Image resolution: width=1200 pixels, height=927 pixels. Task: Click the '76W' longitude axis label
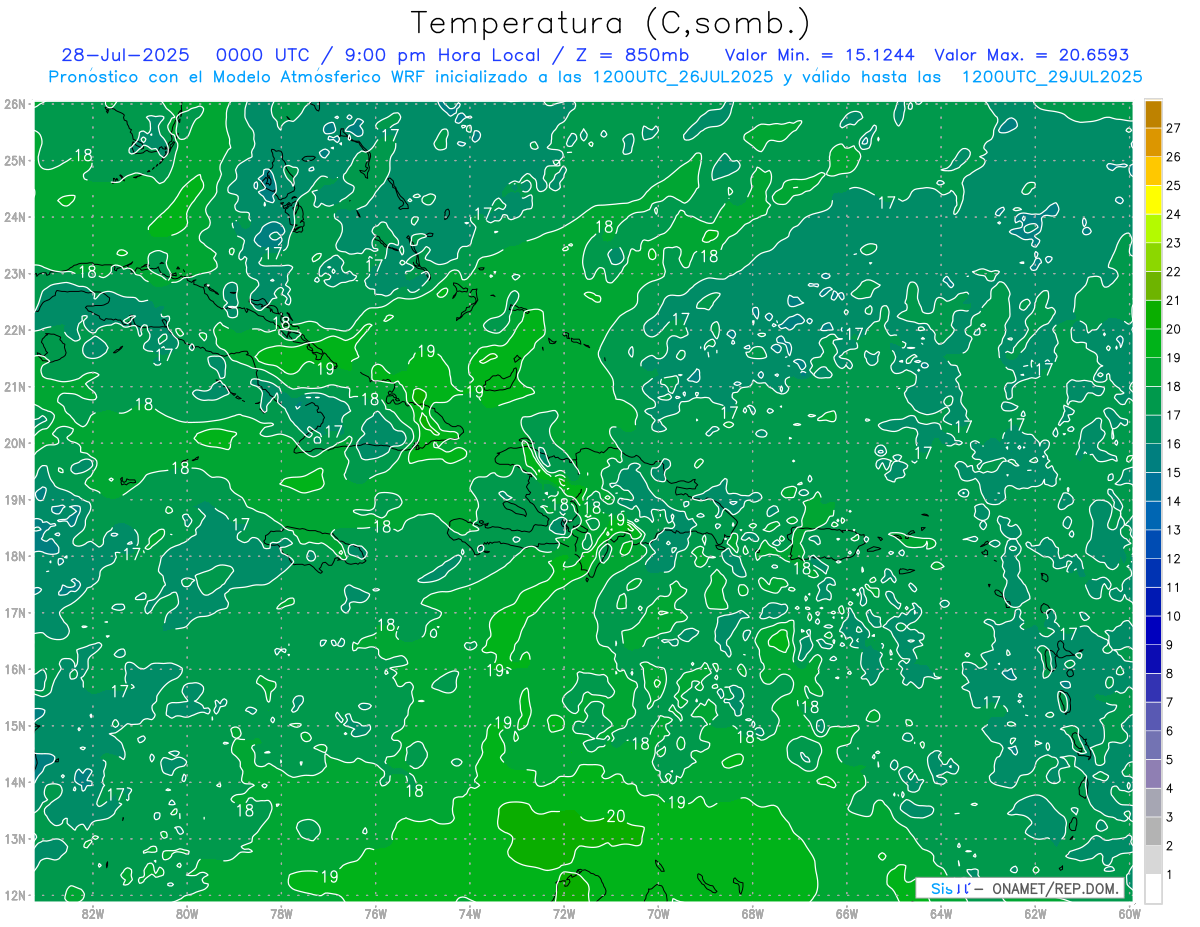coord(375,913)
